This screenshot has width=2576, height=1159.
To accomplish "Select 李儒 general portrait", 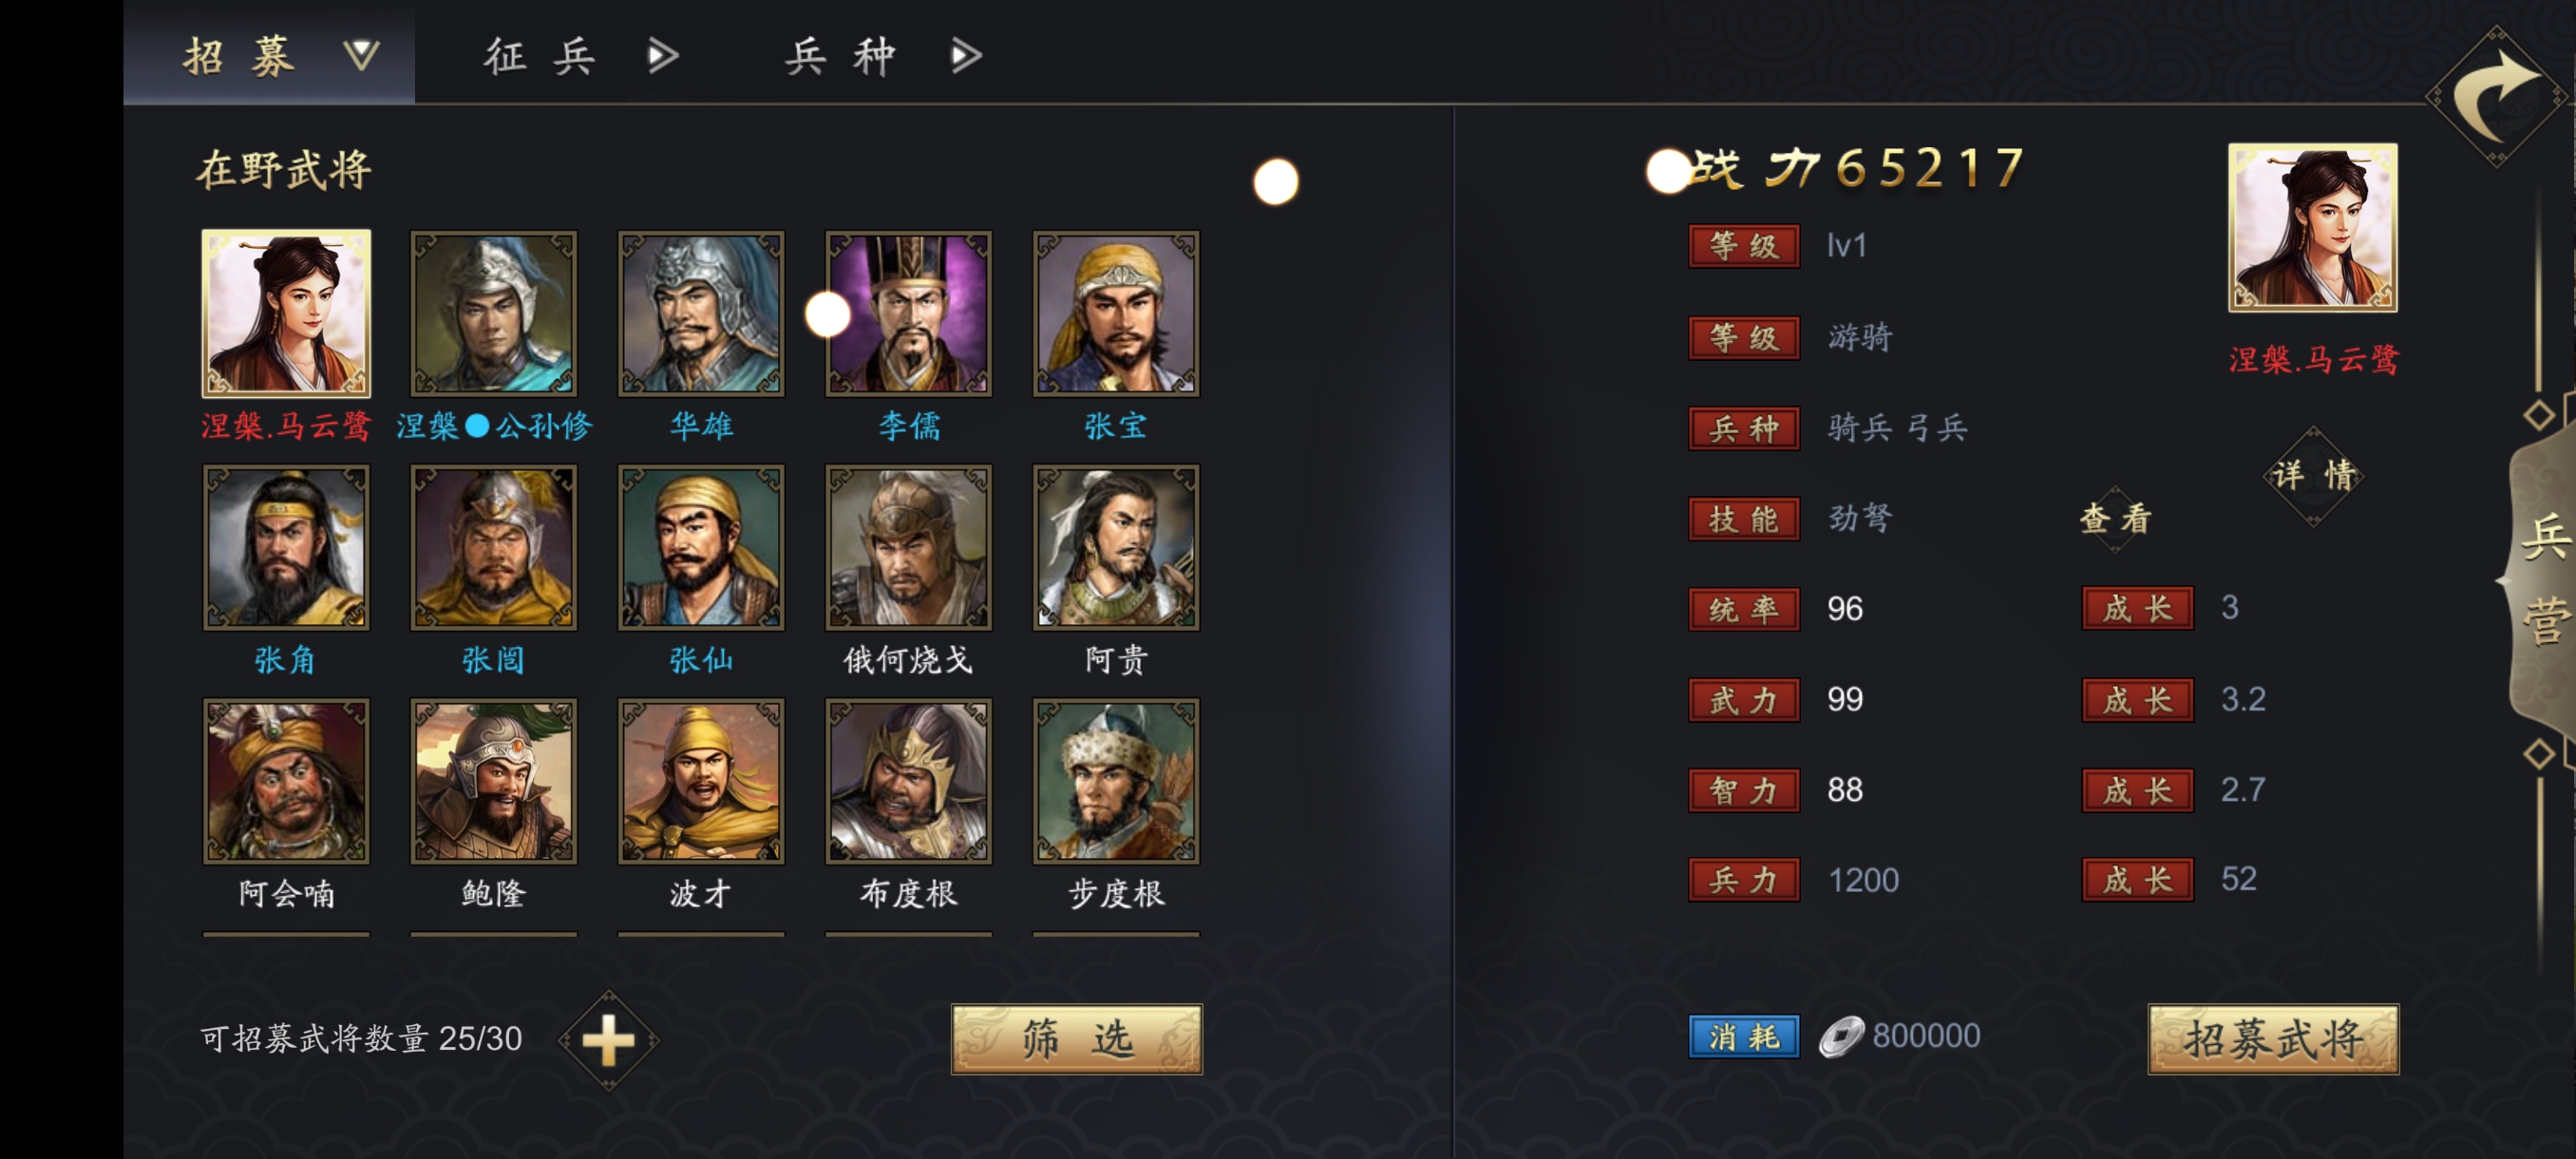I will pyautogui.click(x=908, y=314).
